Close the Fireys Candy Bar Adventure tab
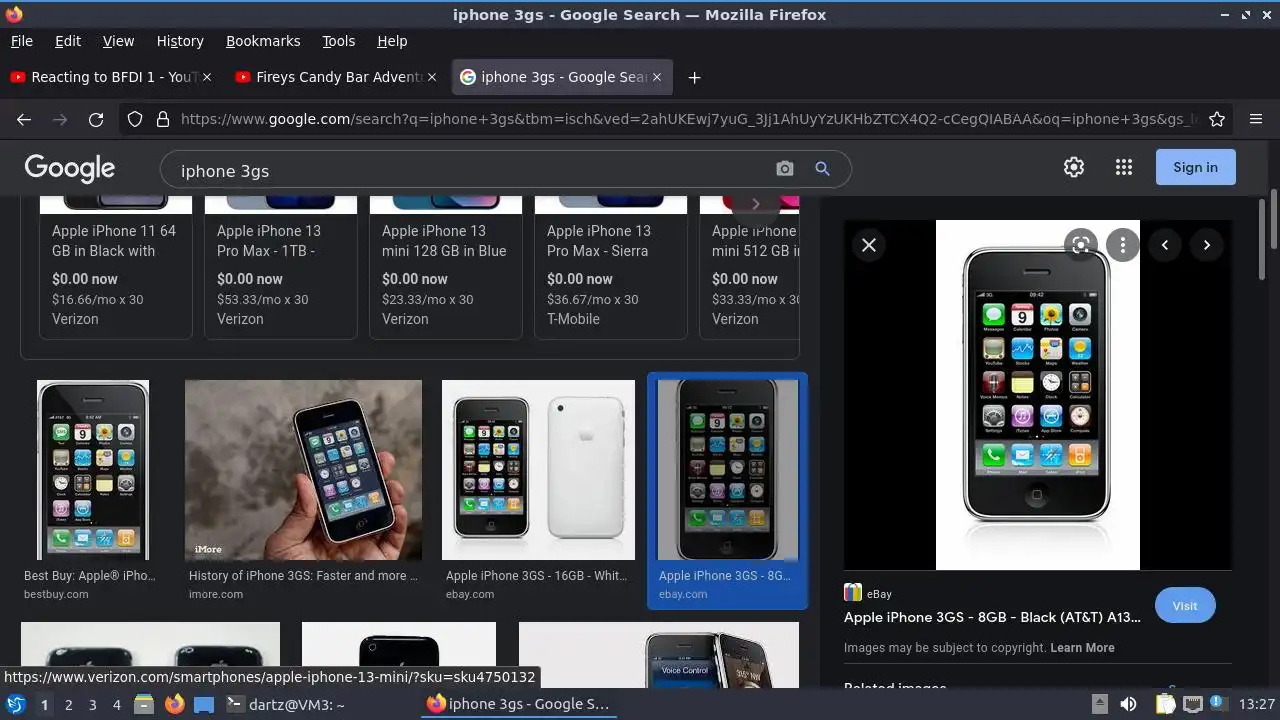Viewport: 1280px width, 720px height. (x=432, y=77)
